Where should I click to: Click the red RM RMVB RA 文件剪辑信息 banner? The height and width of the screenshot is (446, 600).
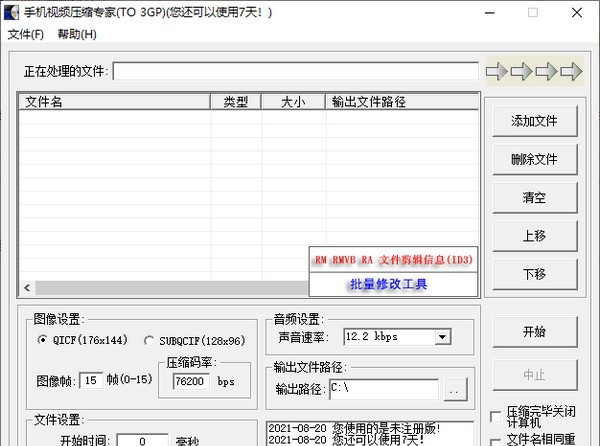click(x=393, y=260)
